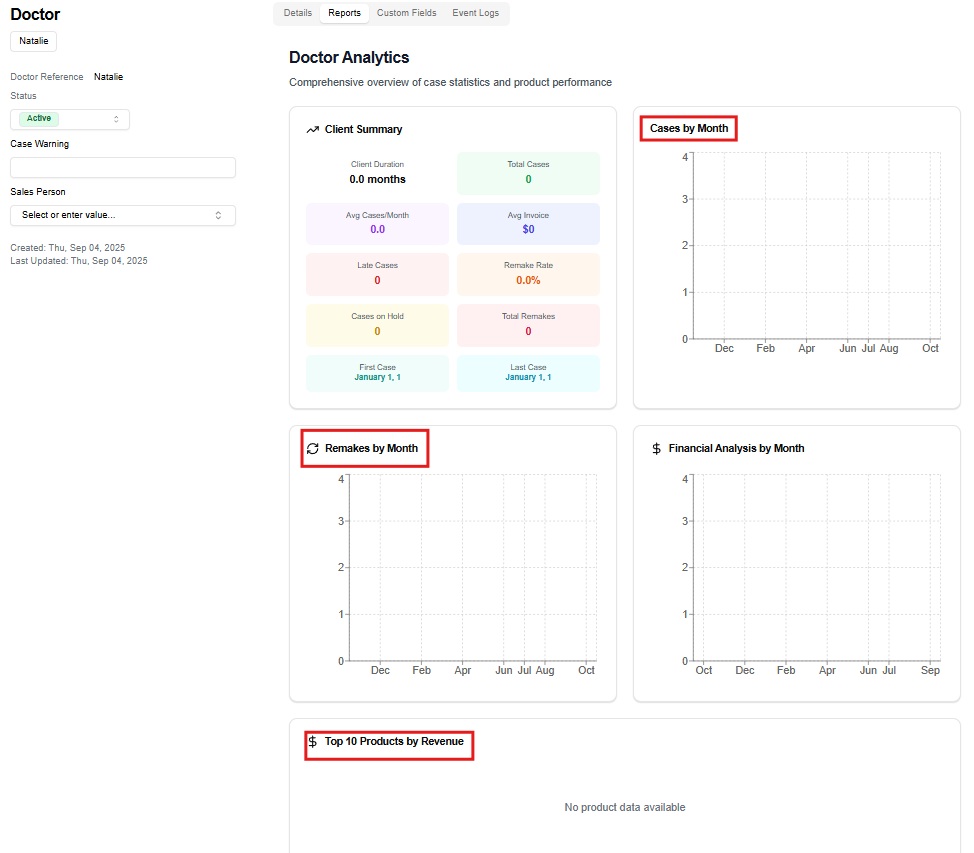This screenshot has height=853, width=974.
Task: Click the First Case date card
Action: (x=377, y=373)
